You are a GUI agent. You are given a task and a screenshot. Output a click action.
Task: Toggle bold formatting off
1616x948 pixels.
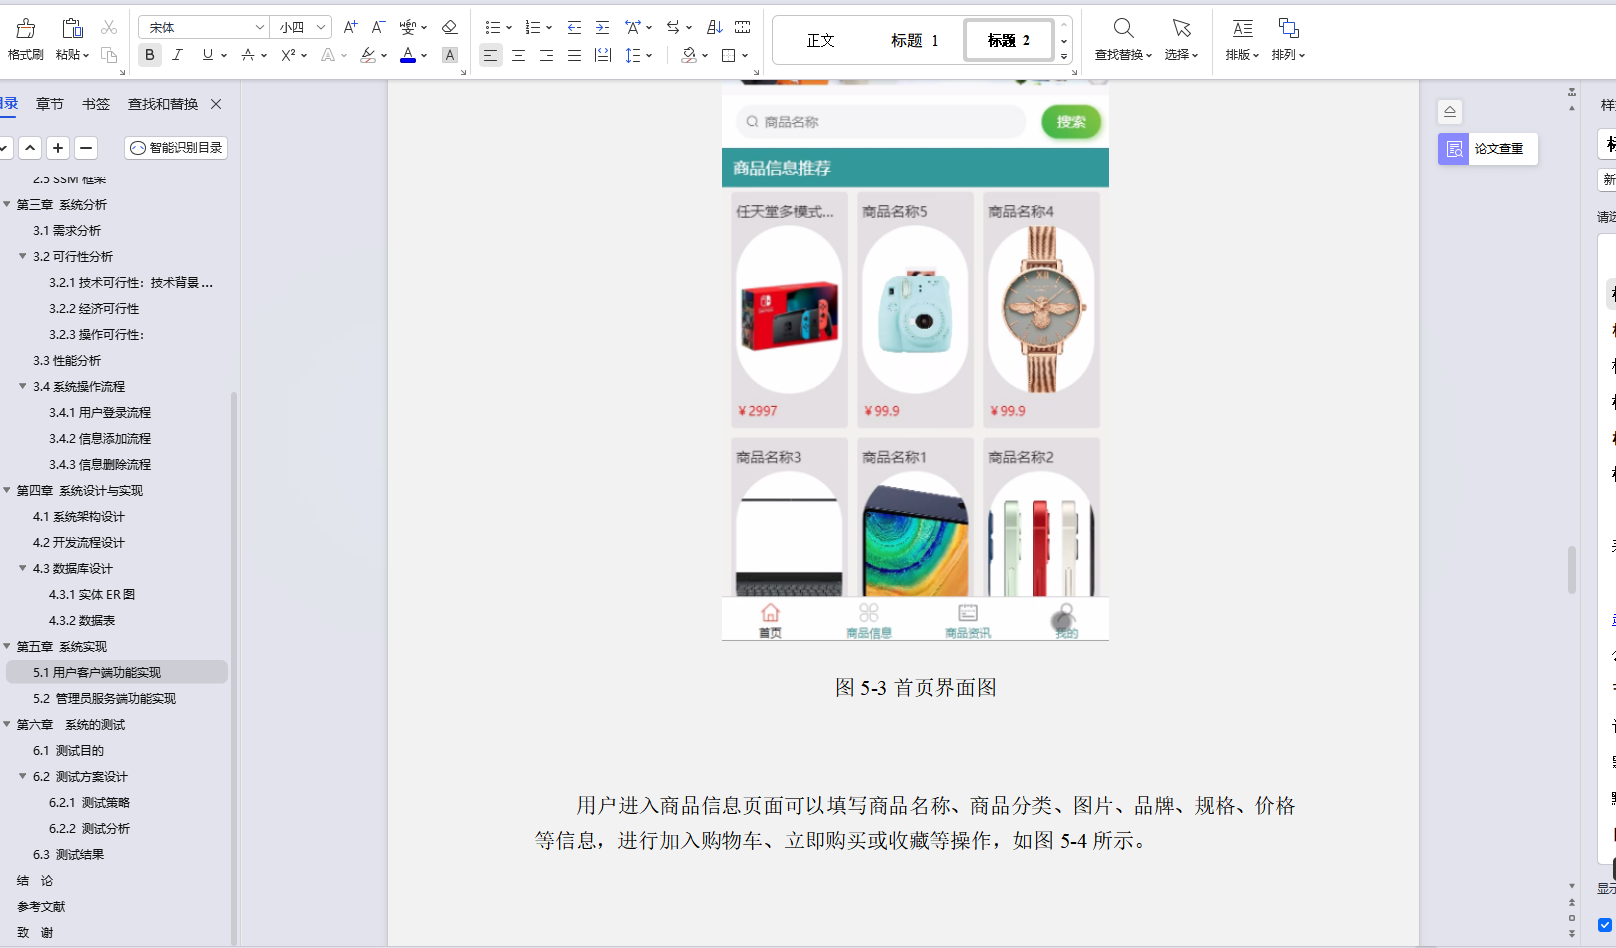pyautogui.click(x=149, y=55)
